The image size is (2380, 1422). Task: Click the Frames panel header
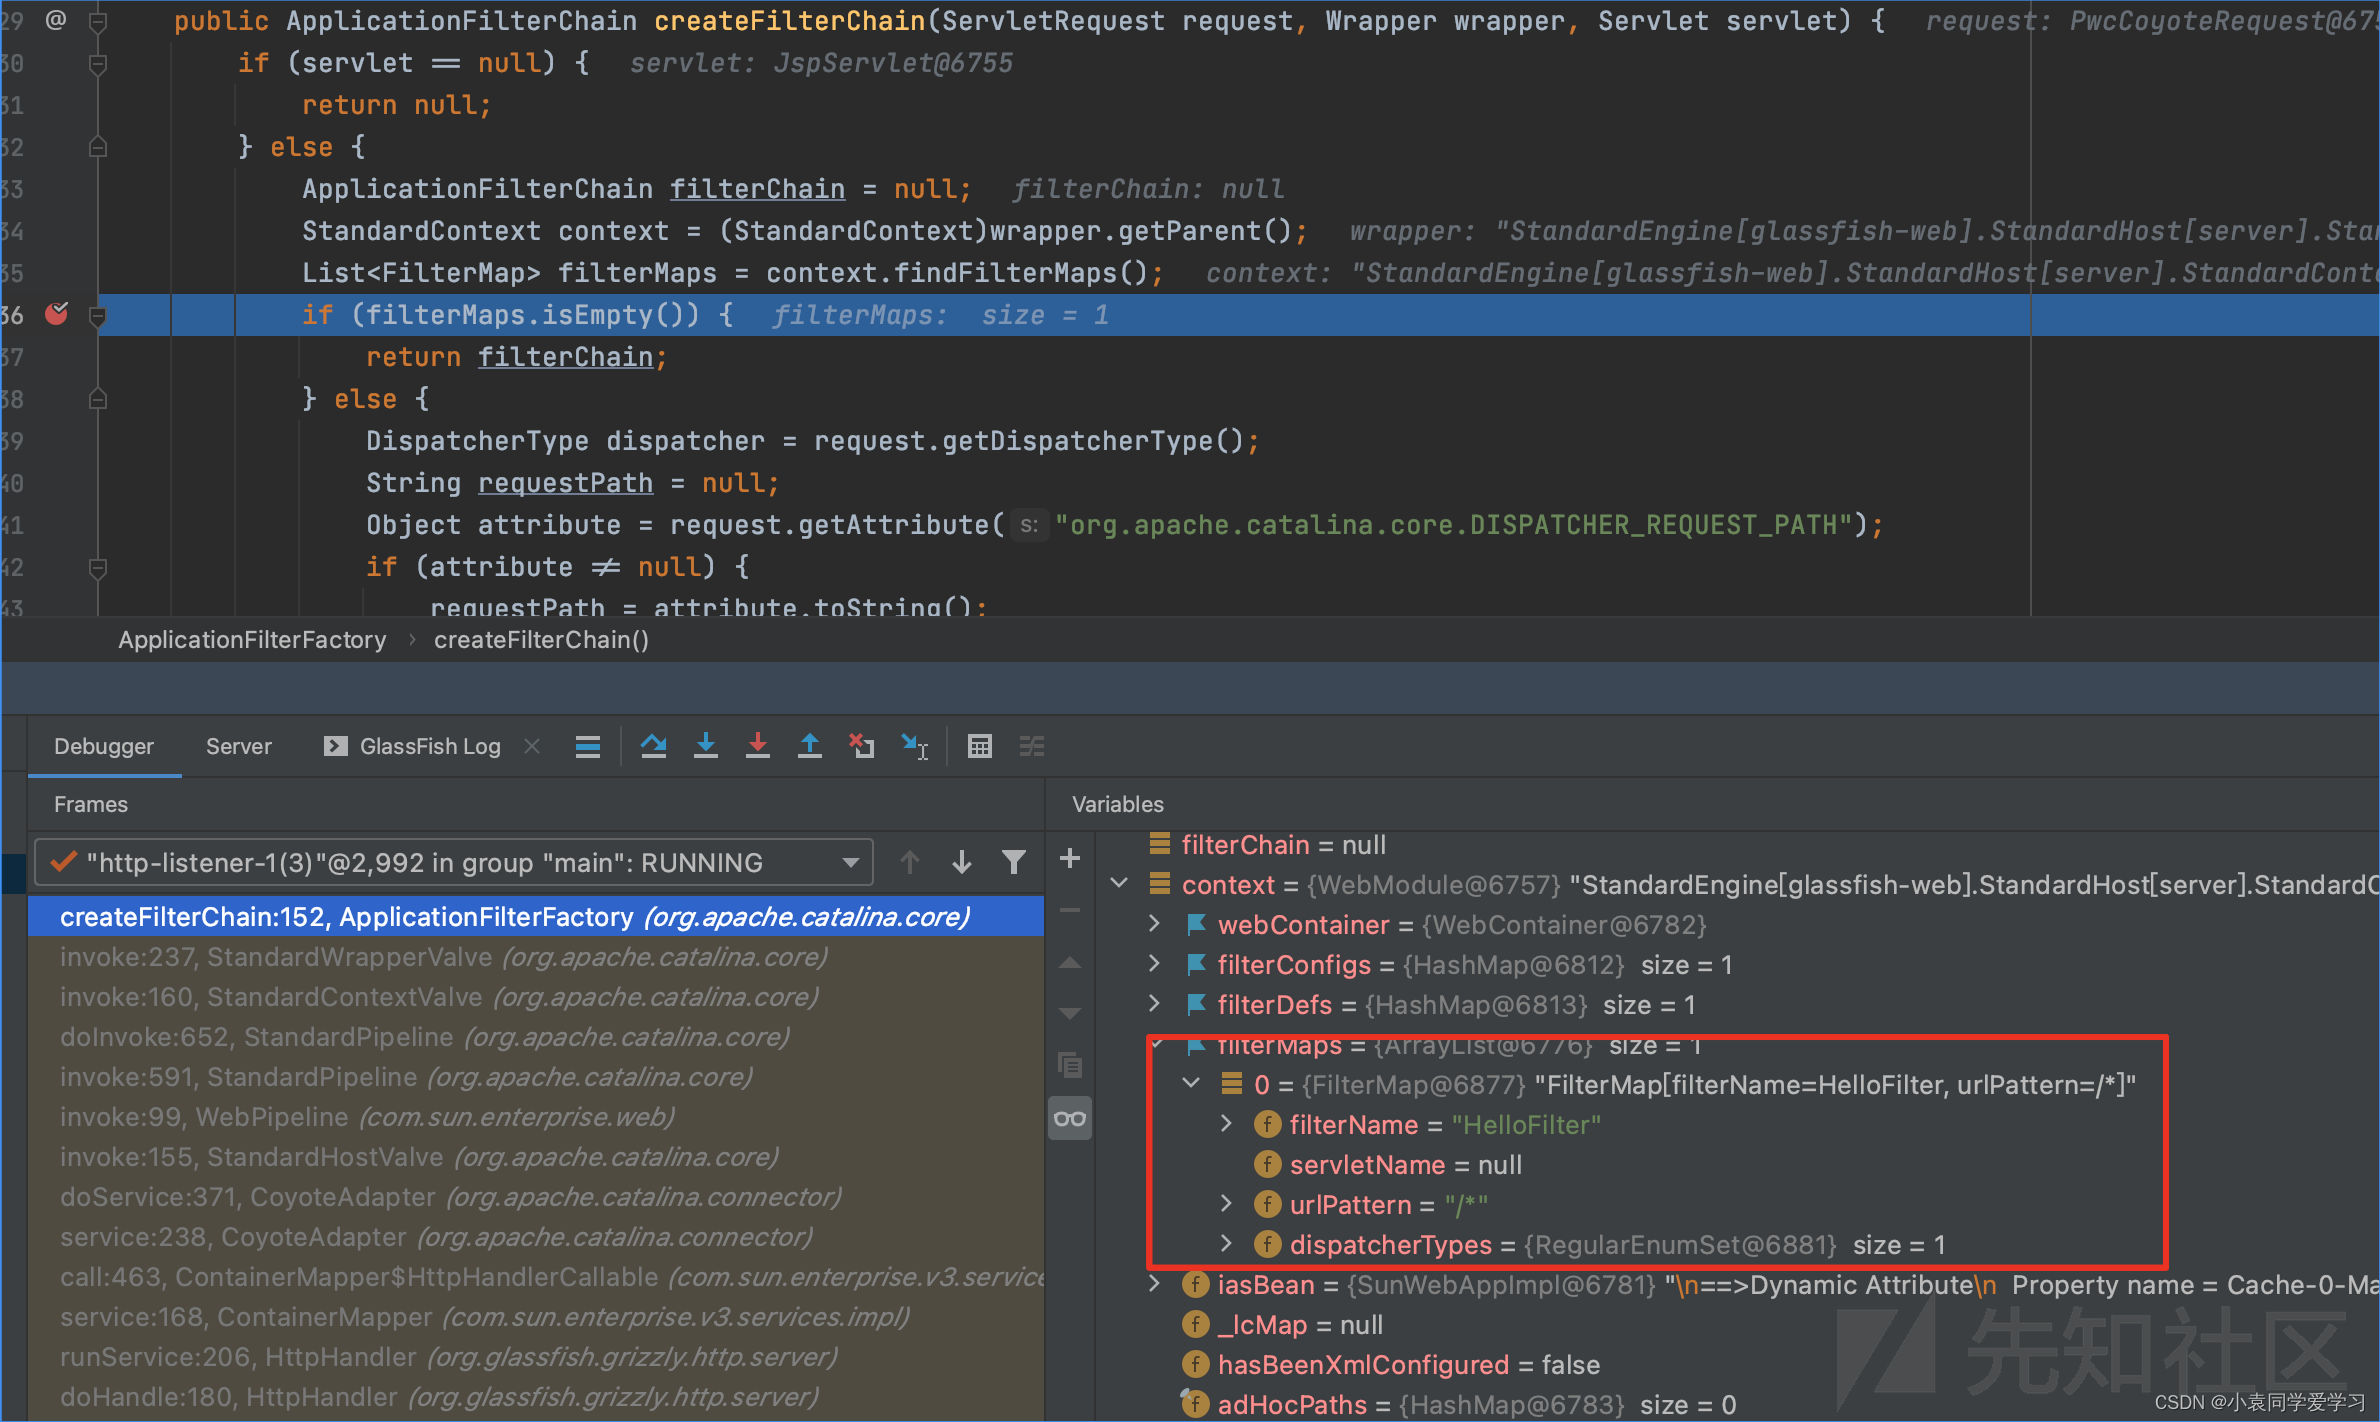(x=91, y=804)
